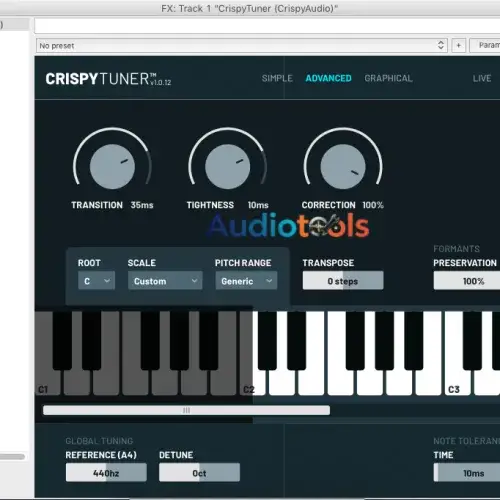Click the 100% Correction value
This screenshot has width=500, height=500.
pyautogui.click(x=373, y=205)
